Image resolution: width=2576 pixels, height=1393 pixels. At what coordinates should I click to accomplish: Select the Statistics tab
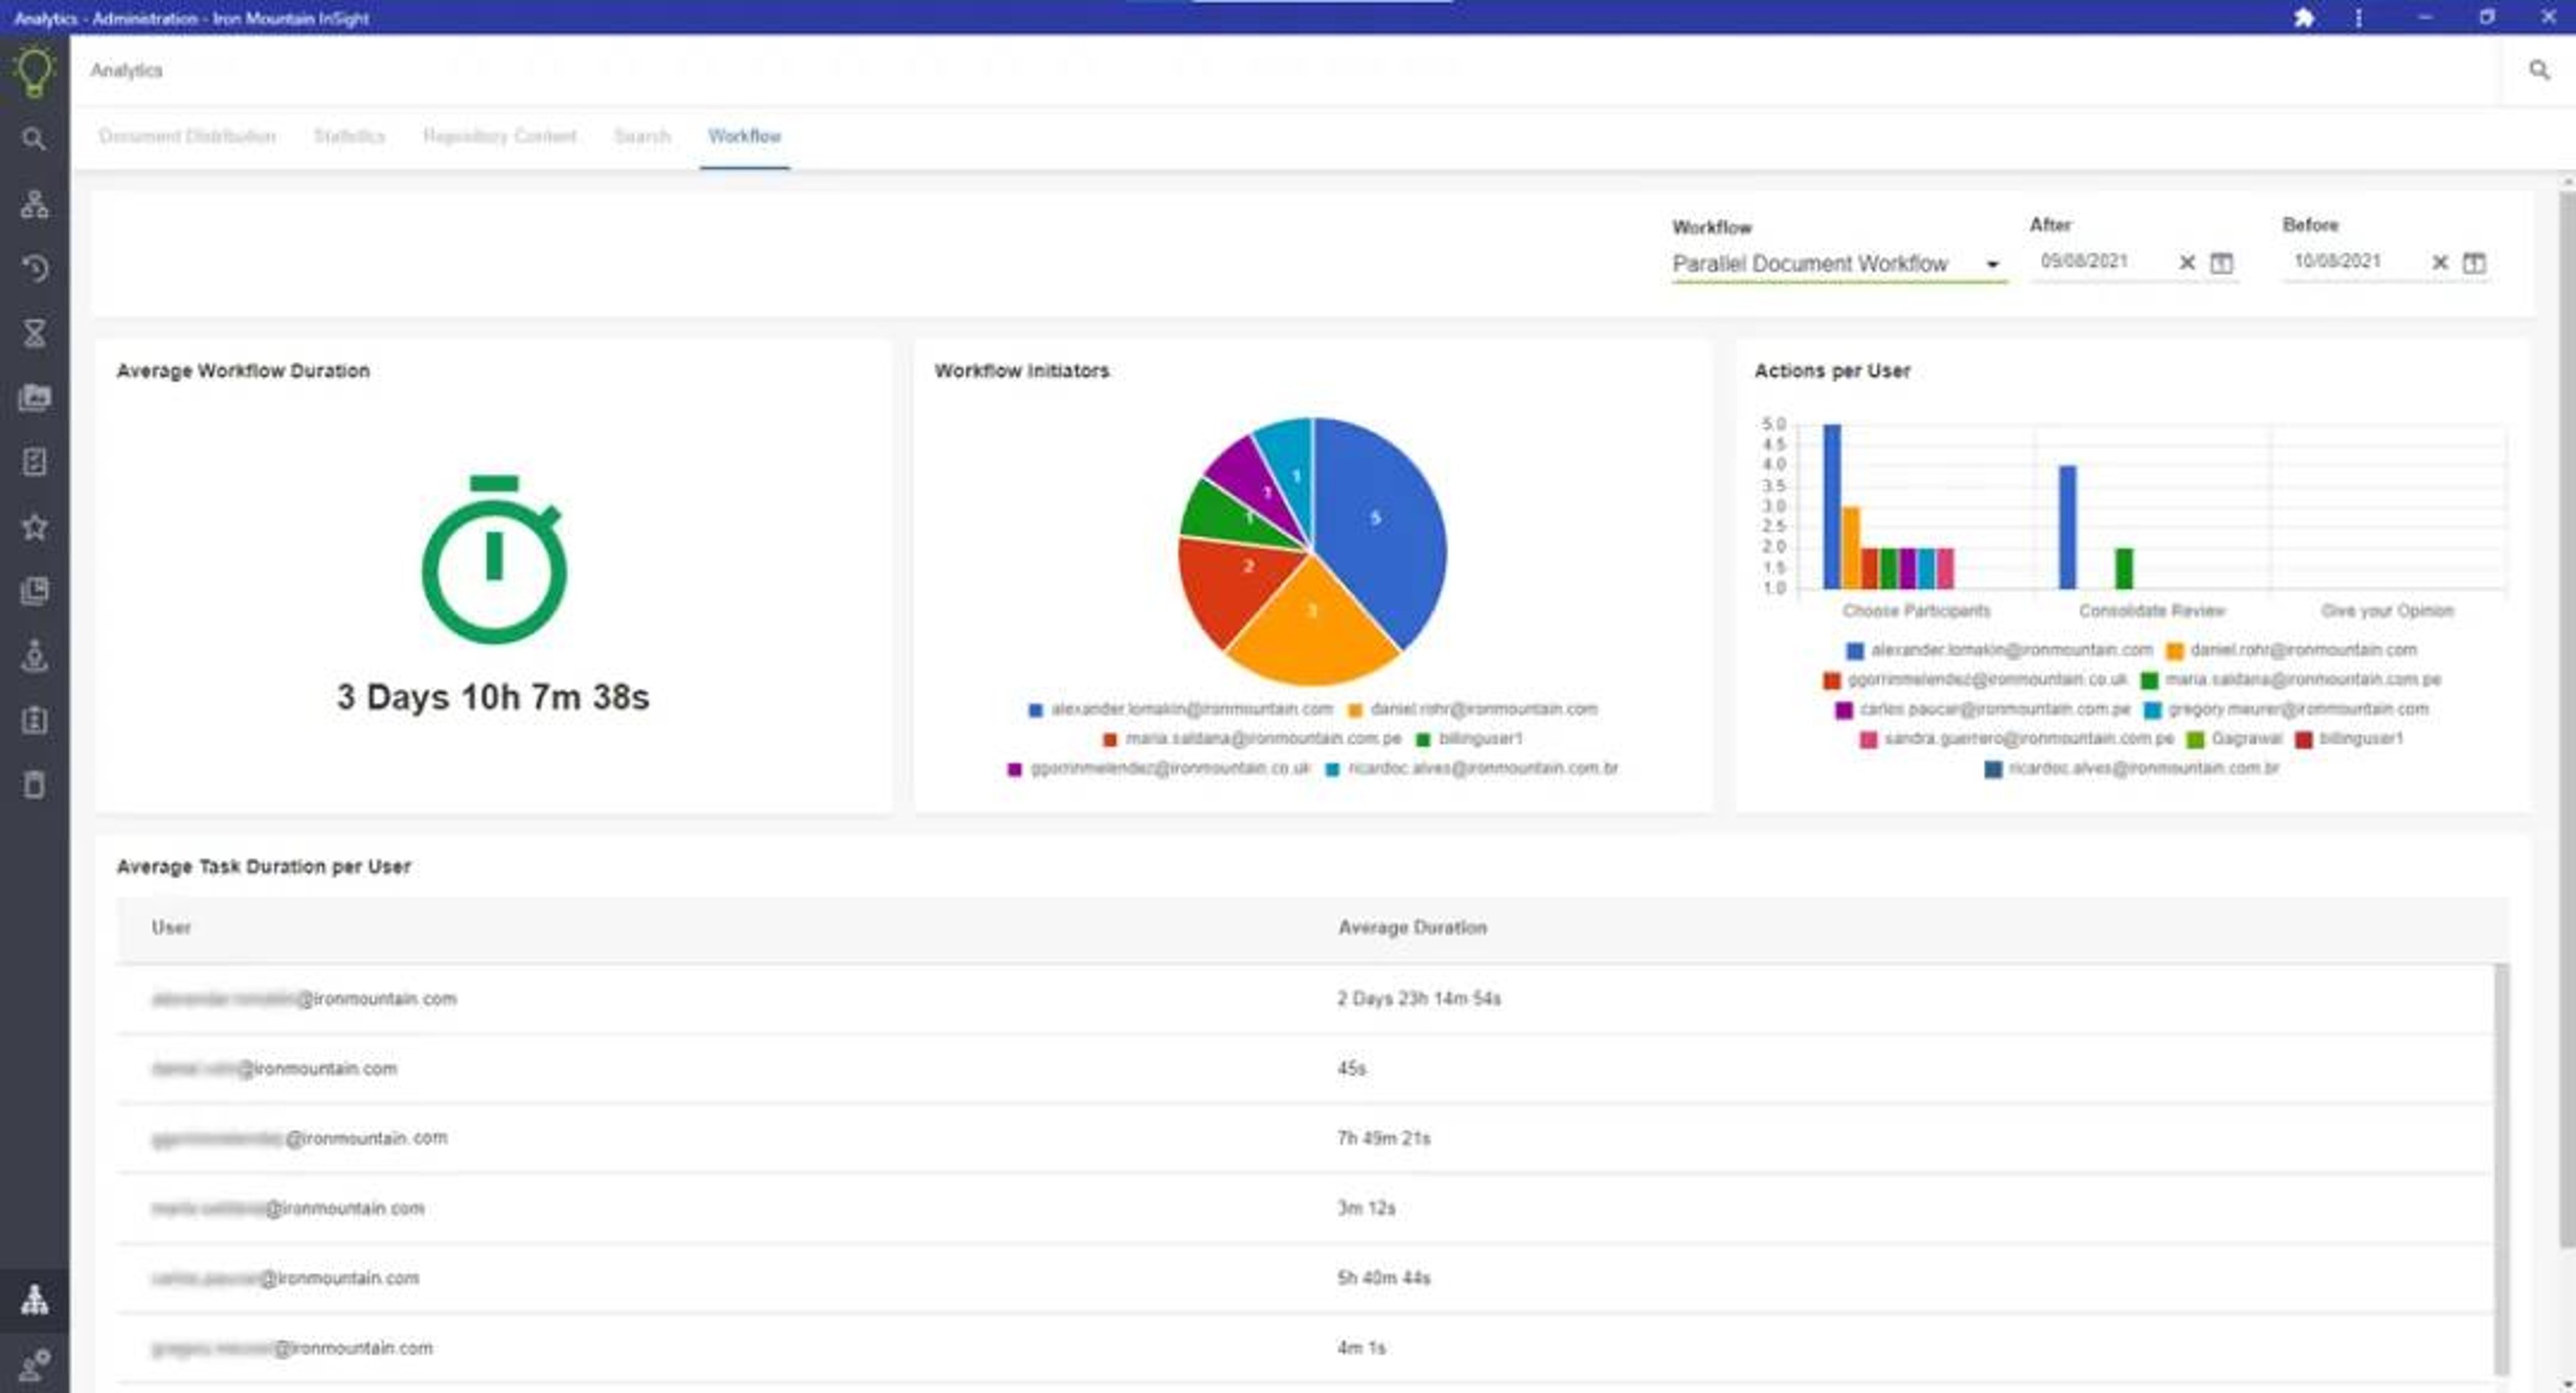click(x=349, y=136)
